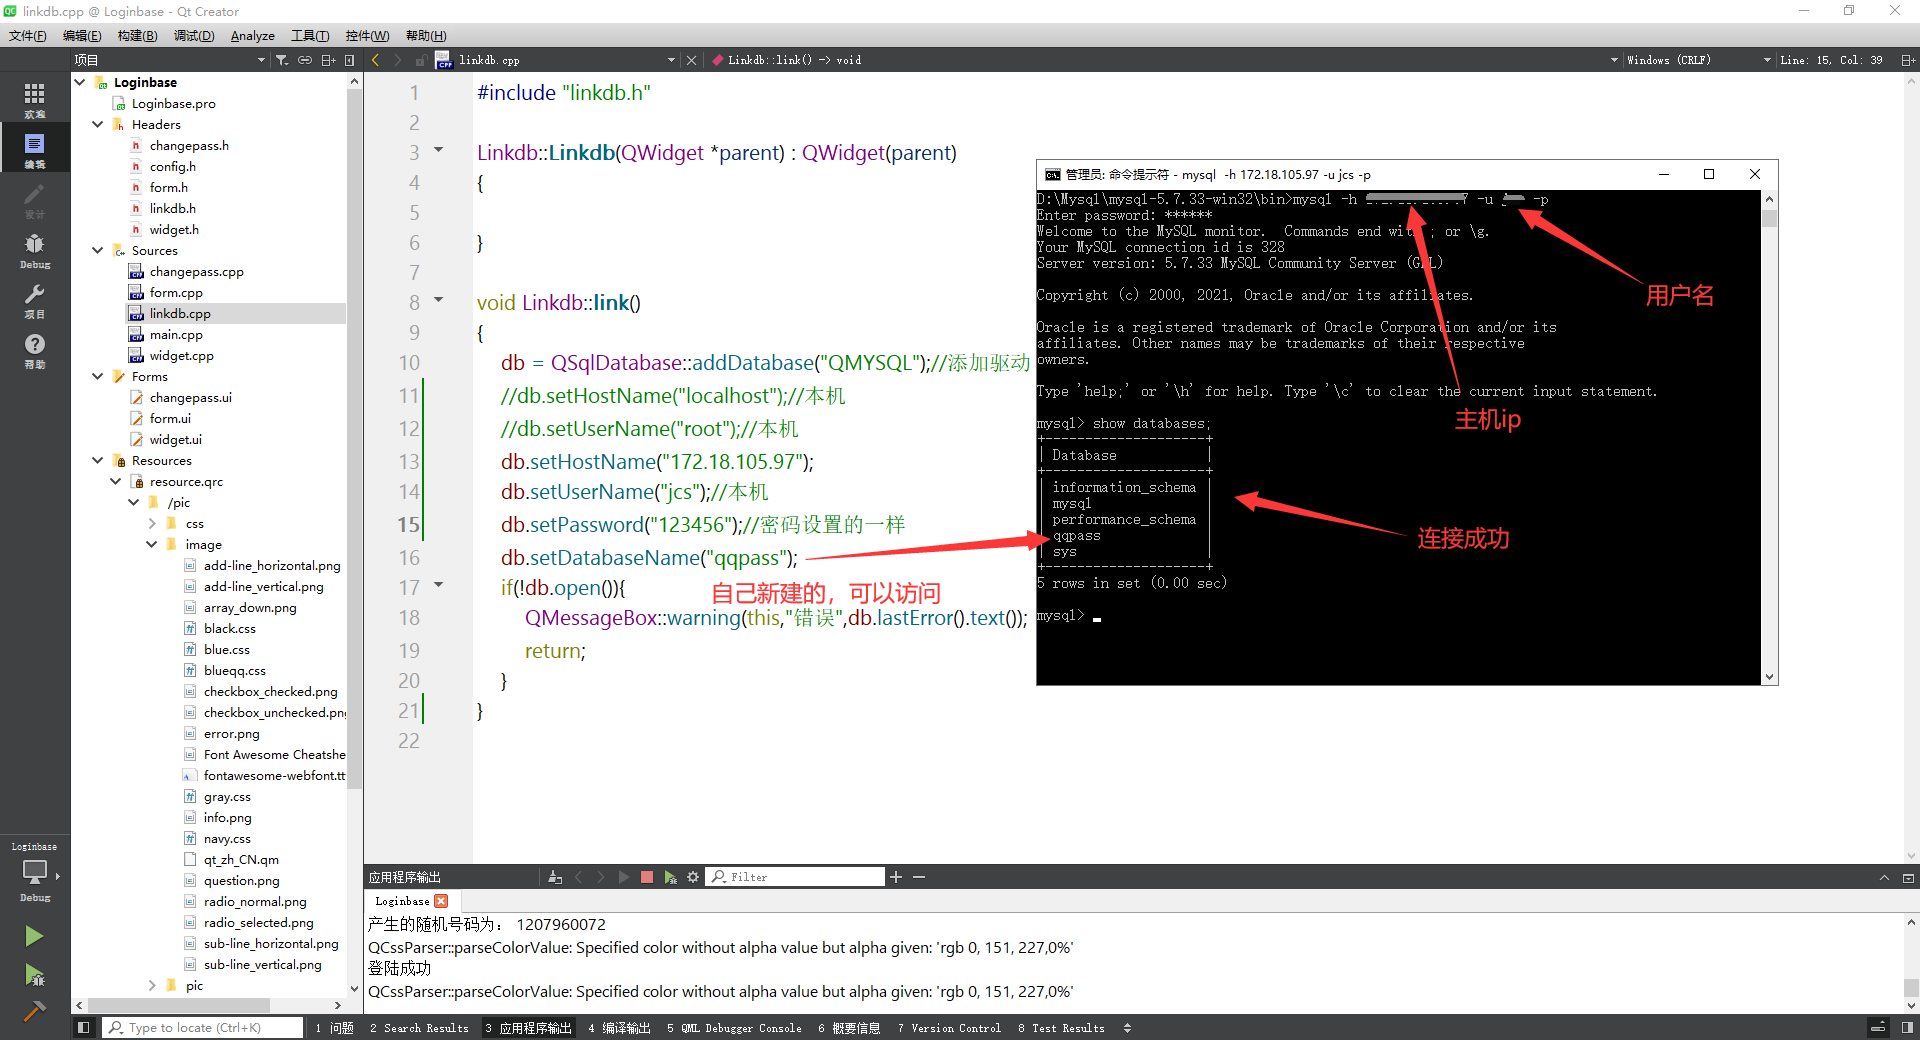Toggle the right sidebar button in status bar

(x=1907, y=1027)
